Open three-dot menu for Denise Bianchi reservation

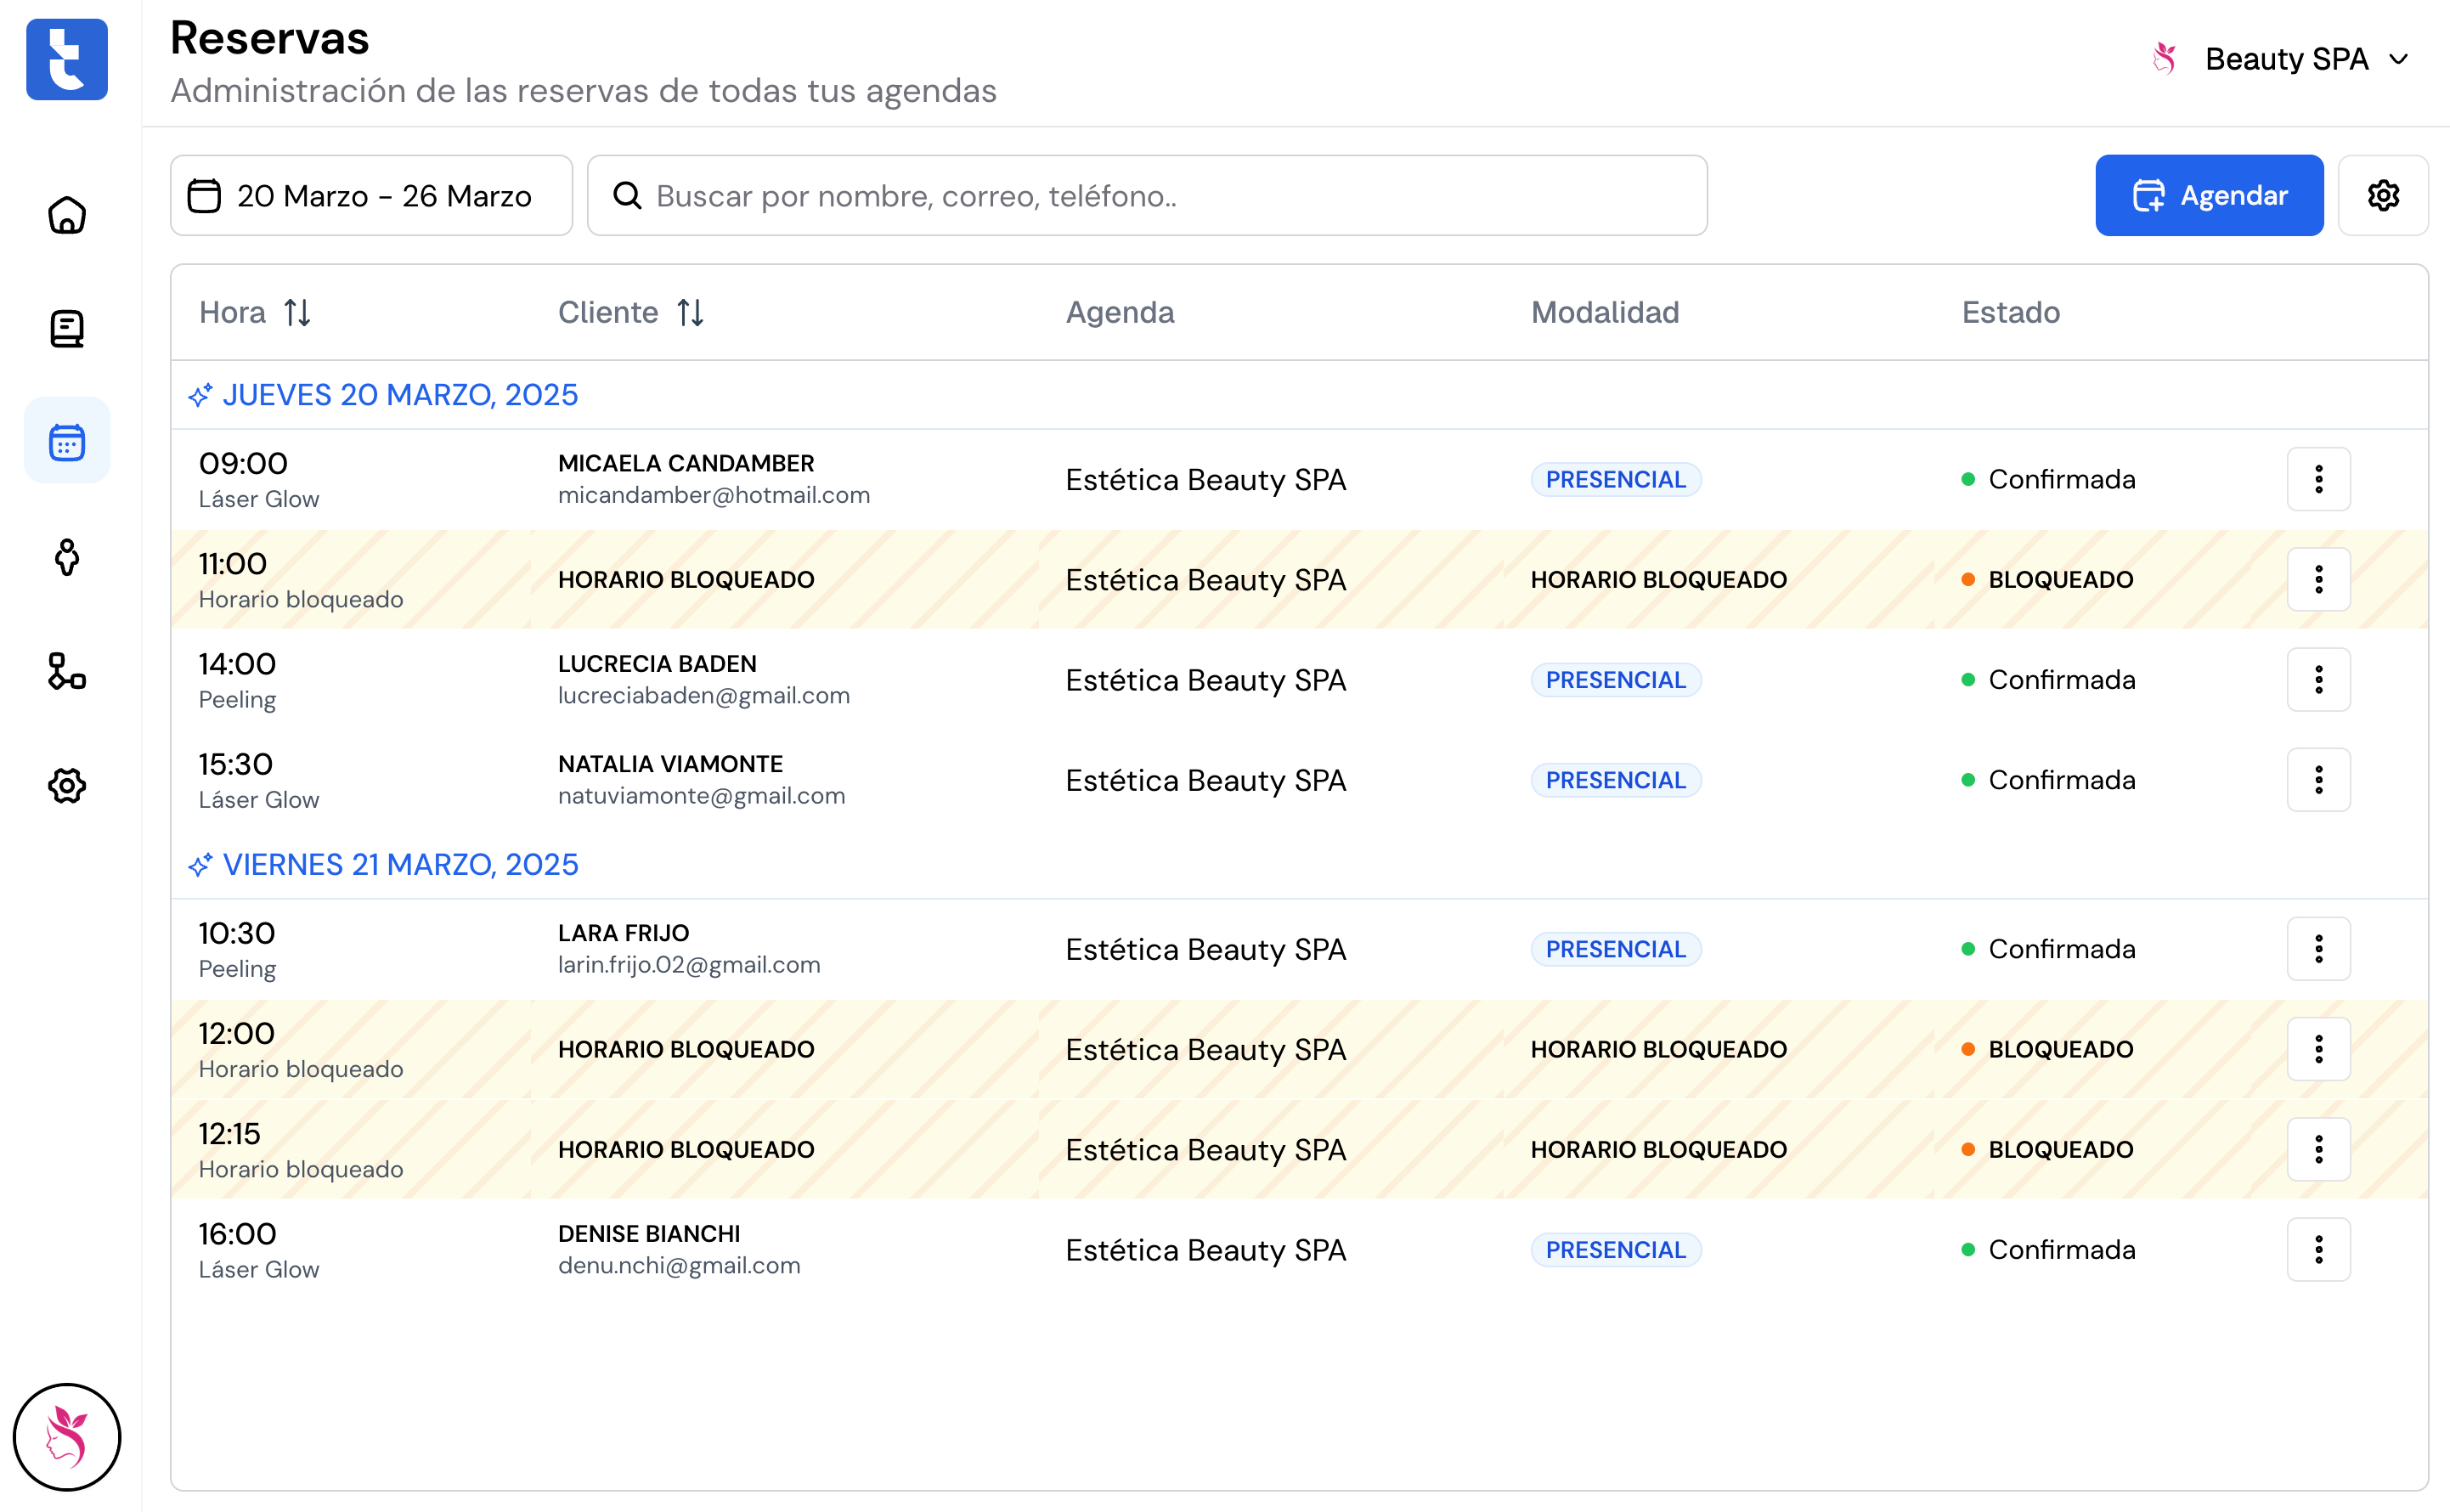click(x=2318, y=1249)
